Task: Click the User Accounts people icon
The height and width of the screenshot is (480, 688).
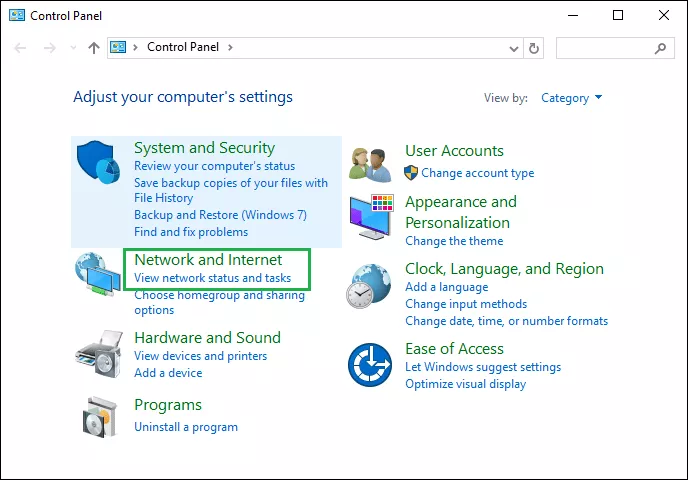Action: (x=371, y=165)
